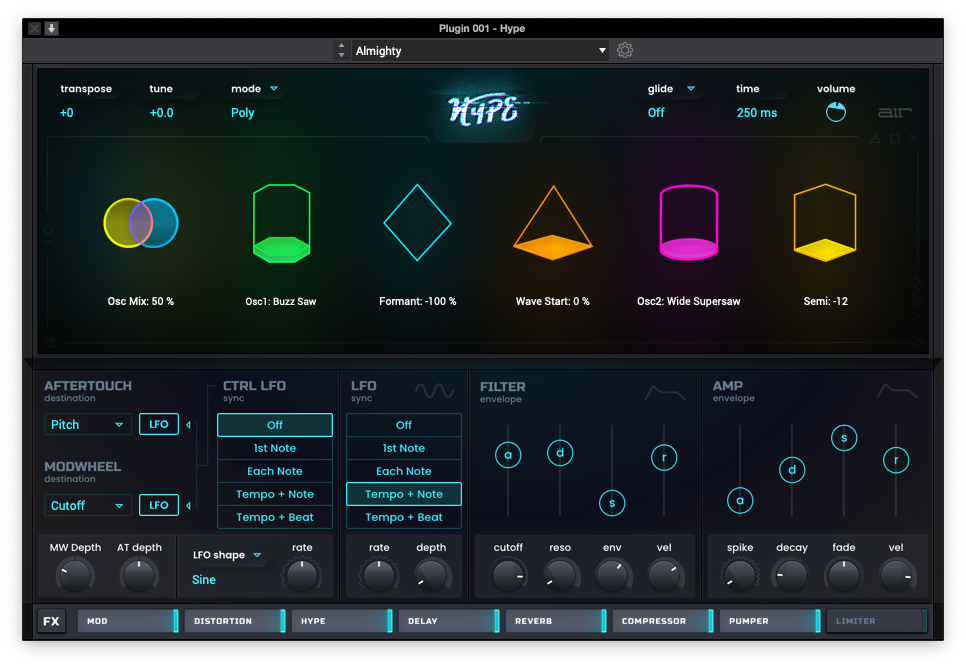
Task: Click the MW Depth knob
Action: click(75, 575)
